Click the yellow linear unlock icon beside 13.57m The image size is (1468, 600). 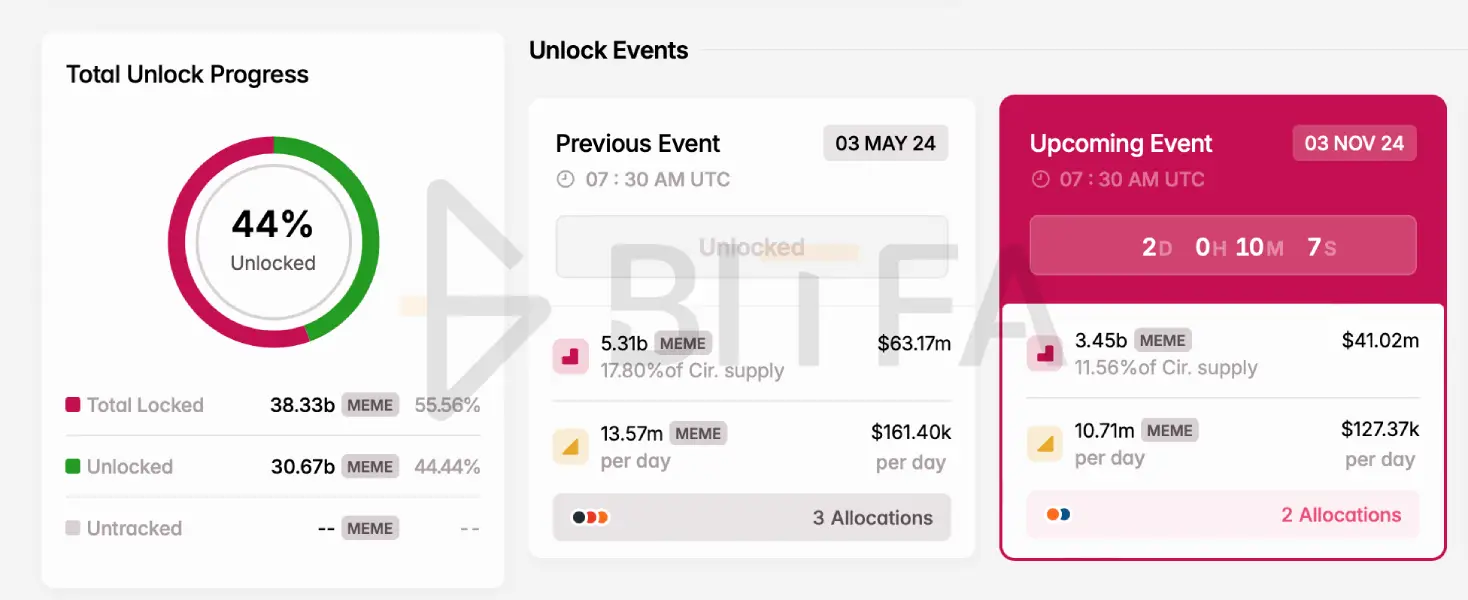coord(571,447)
